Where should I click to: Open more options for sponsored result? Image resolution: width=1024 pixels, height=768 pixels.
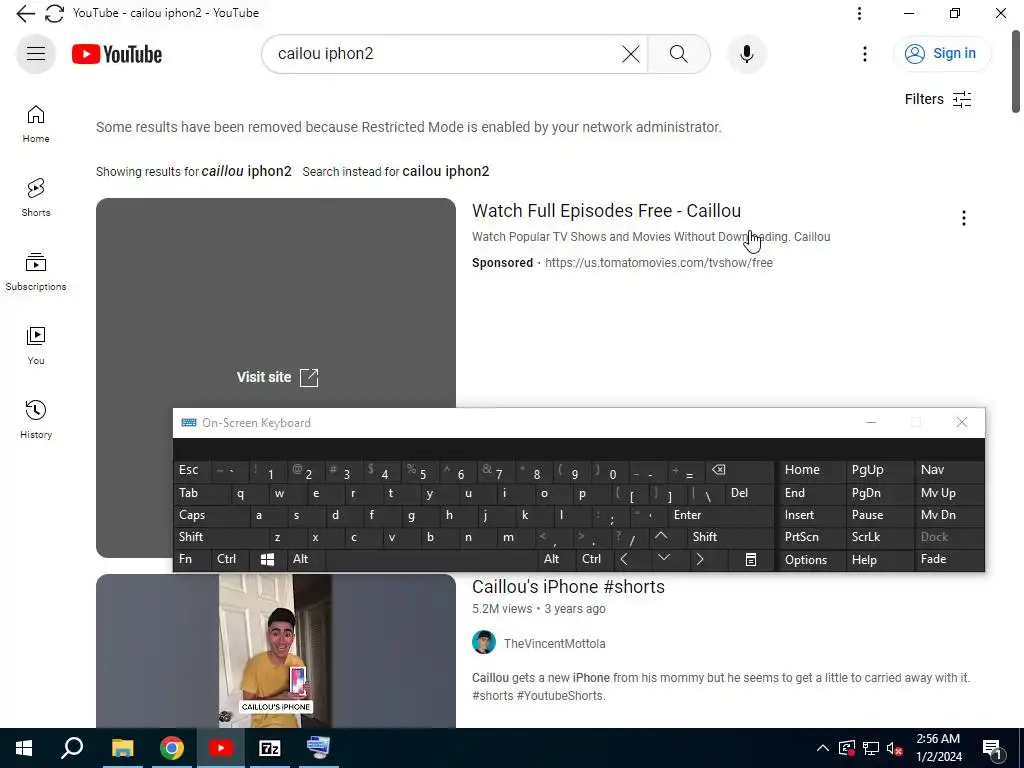964,218
